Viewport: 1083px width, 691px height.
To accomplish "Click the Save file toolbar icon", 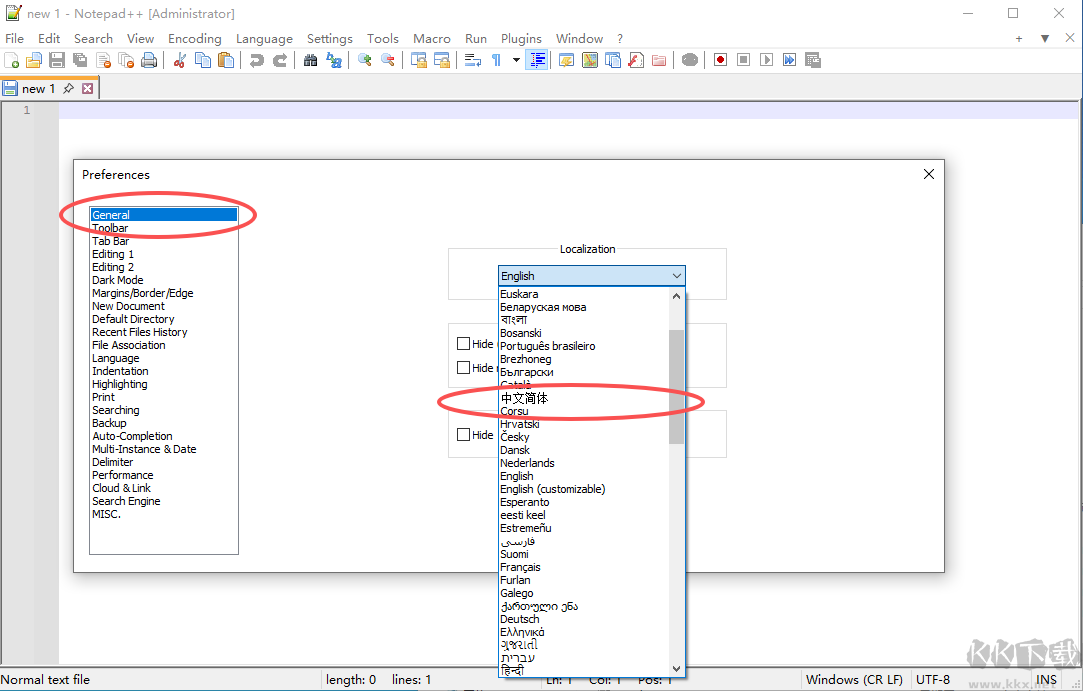I will (57, 60).
